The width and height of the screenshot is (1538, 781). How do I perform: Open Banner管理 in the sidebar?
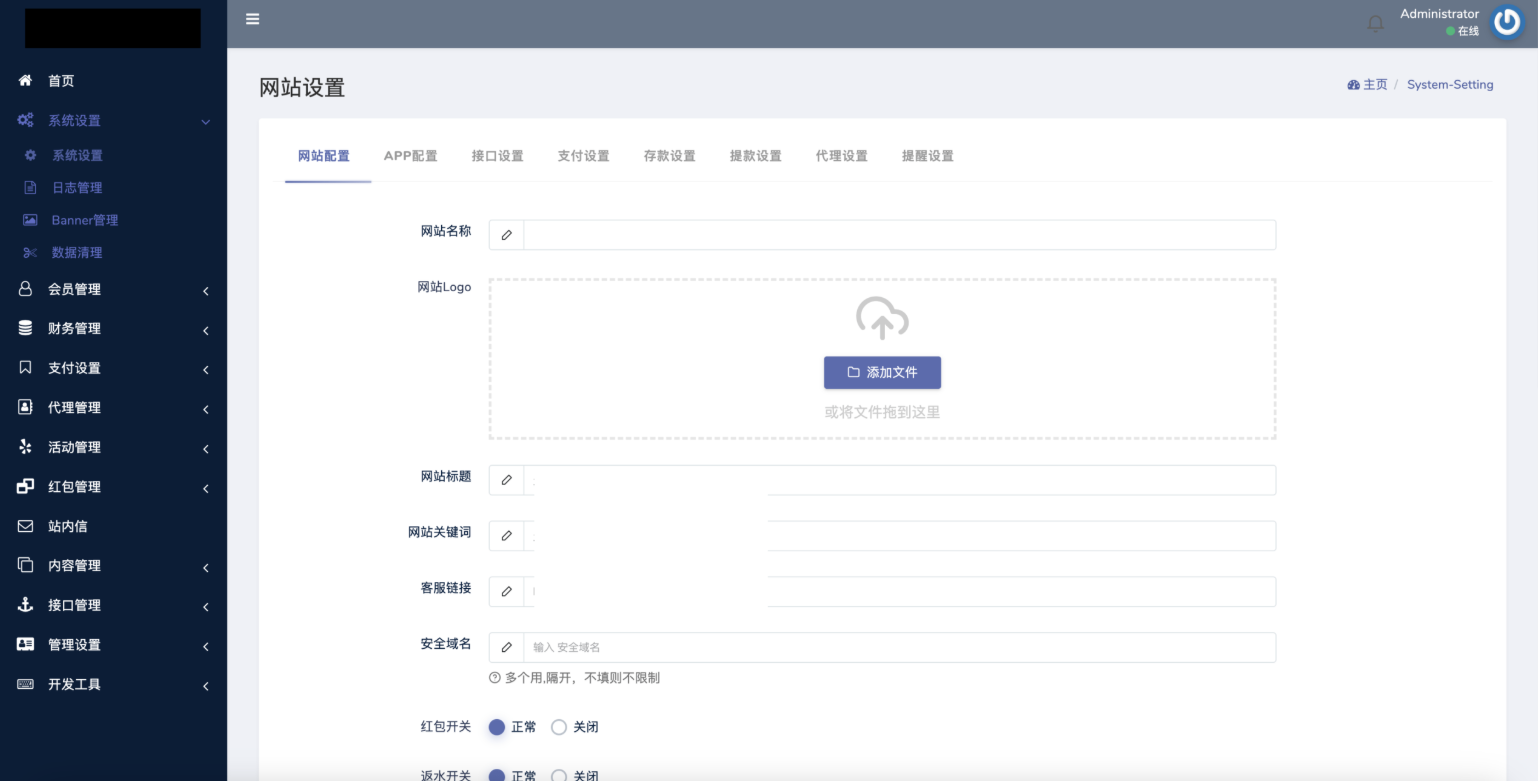(85, 220)
